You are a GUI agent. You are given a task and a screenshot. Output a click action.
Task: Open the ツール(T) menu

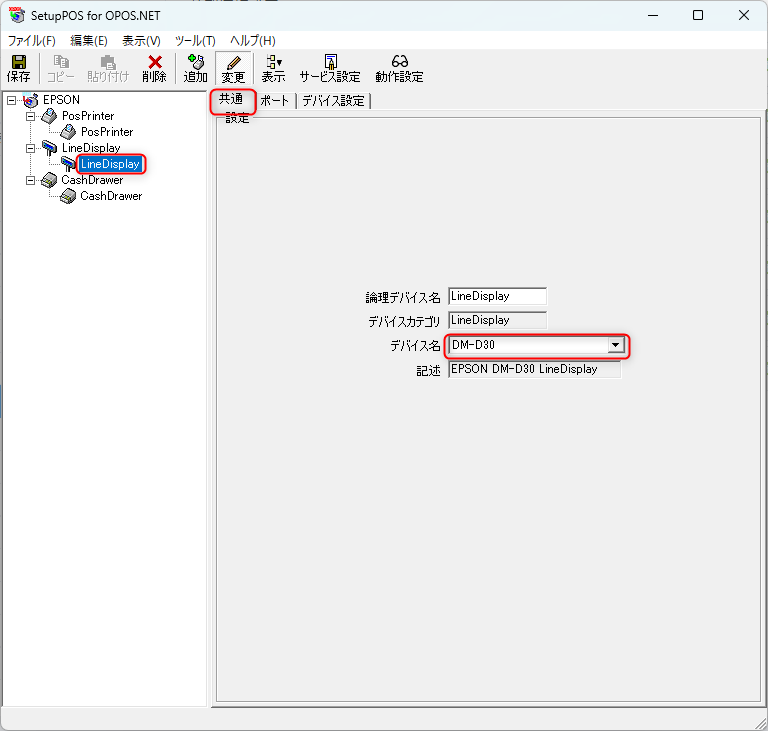195,41
